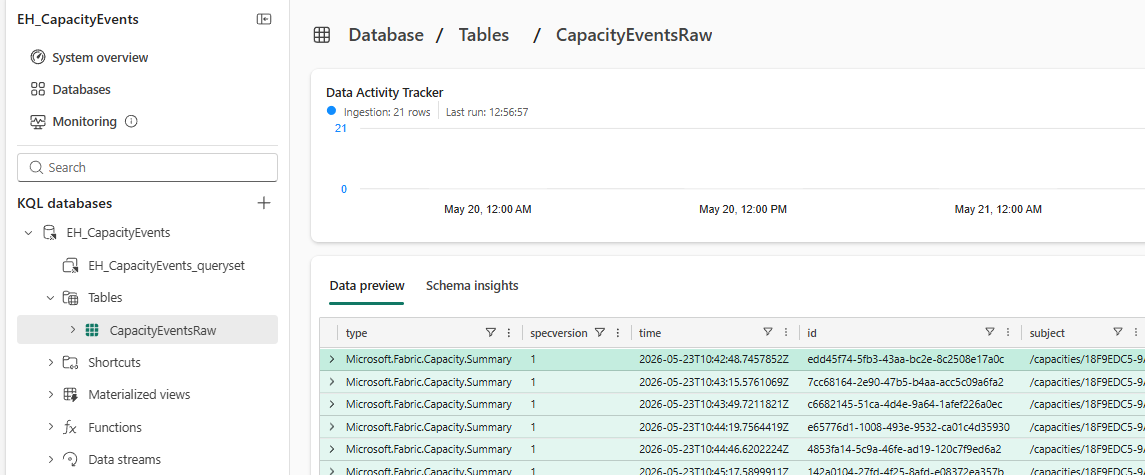Open type column options menu

pos(509,332)
